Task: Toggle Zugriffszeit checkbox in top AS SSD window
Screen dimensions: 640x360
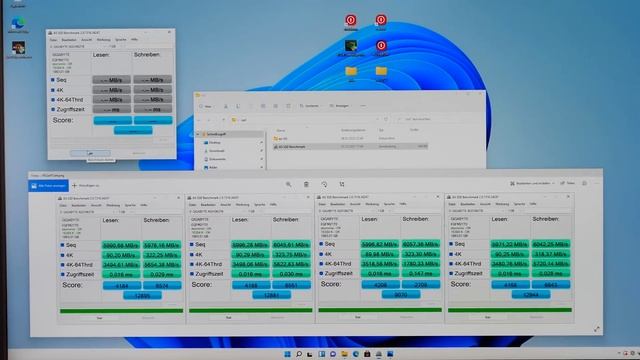Action: click(53, 109)
